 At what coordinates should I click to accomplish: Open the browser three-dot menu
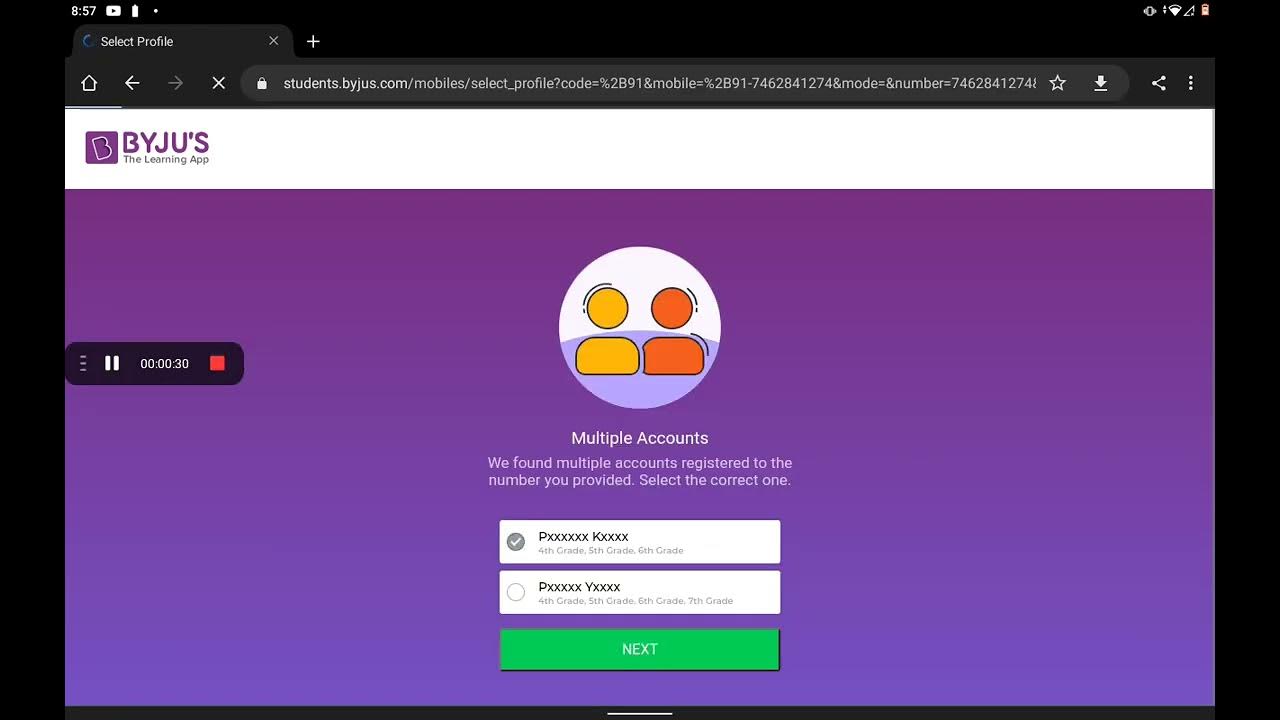coord(1190,83)
